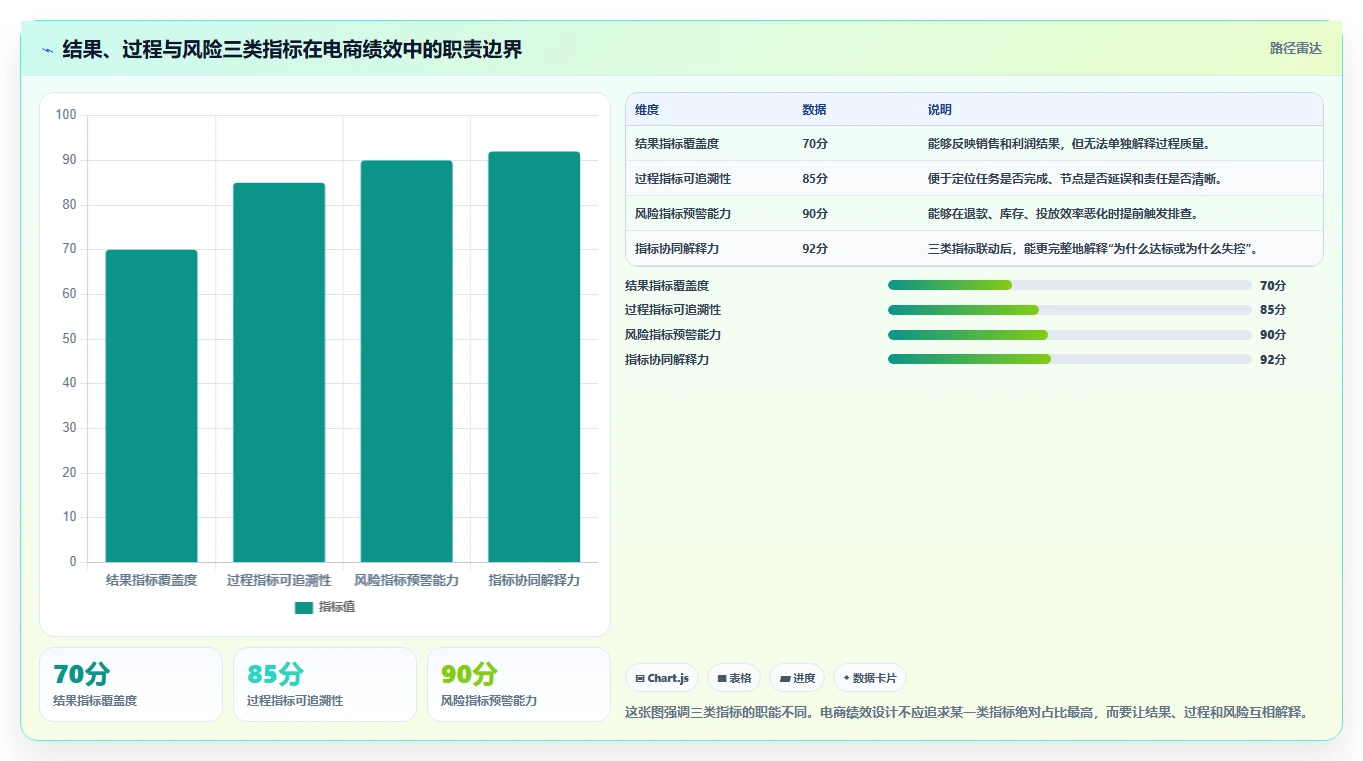Click the 结果指标覆盖度 x-axis label
The image size is (1363, 761).
pos(151,580)
